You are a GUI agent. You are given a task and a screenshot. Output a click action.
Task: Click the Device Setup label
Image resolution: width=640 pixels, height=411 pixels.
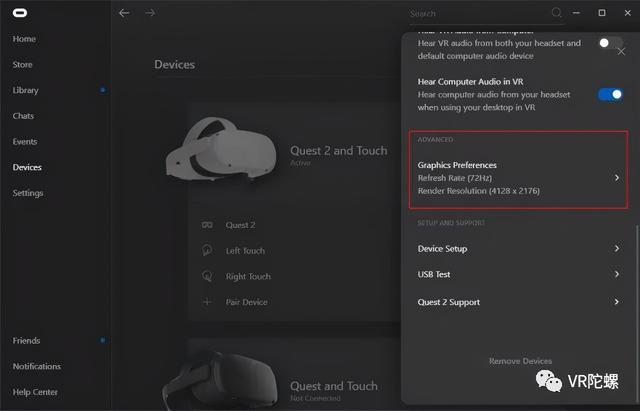click(442, 249)
